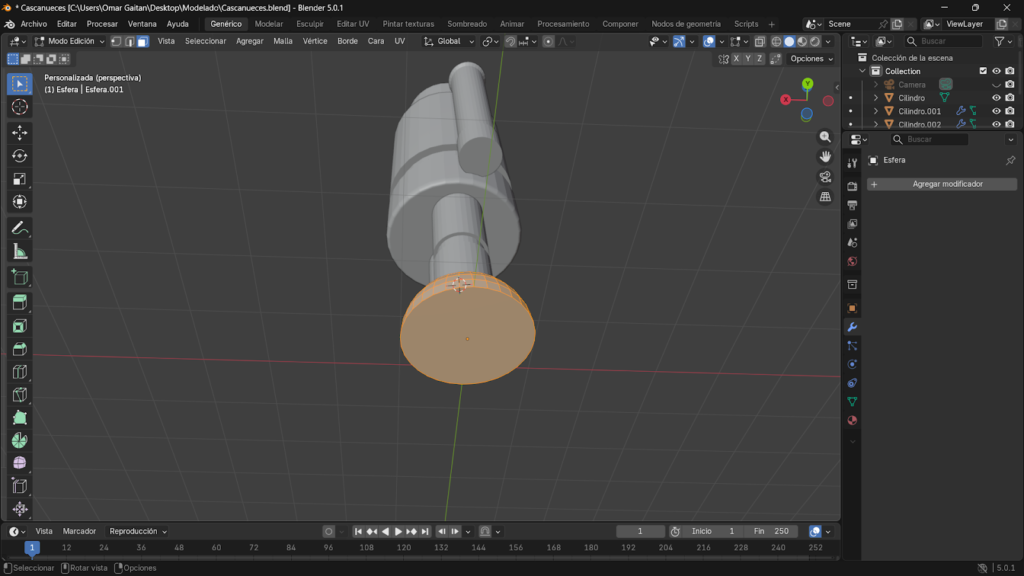
Task: Click the zoom magnifier viewport gizmo
Action: click(x=825, y=137)
